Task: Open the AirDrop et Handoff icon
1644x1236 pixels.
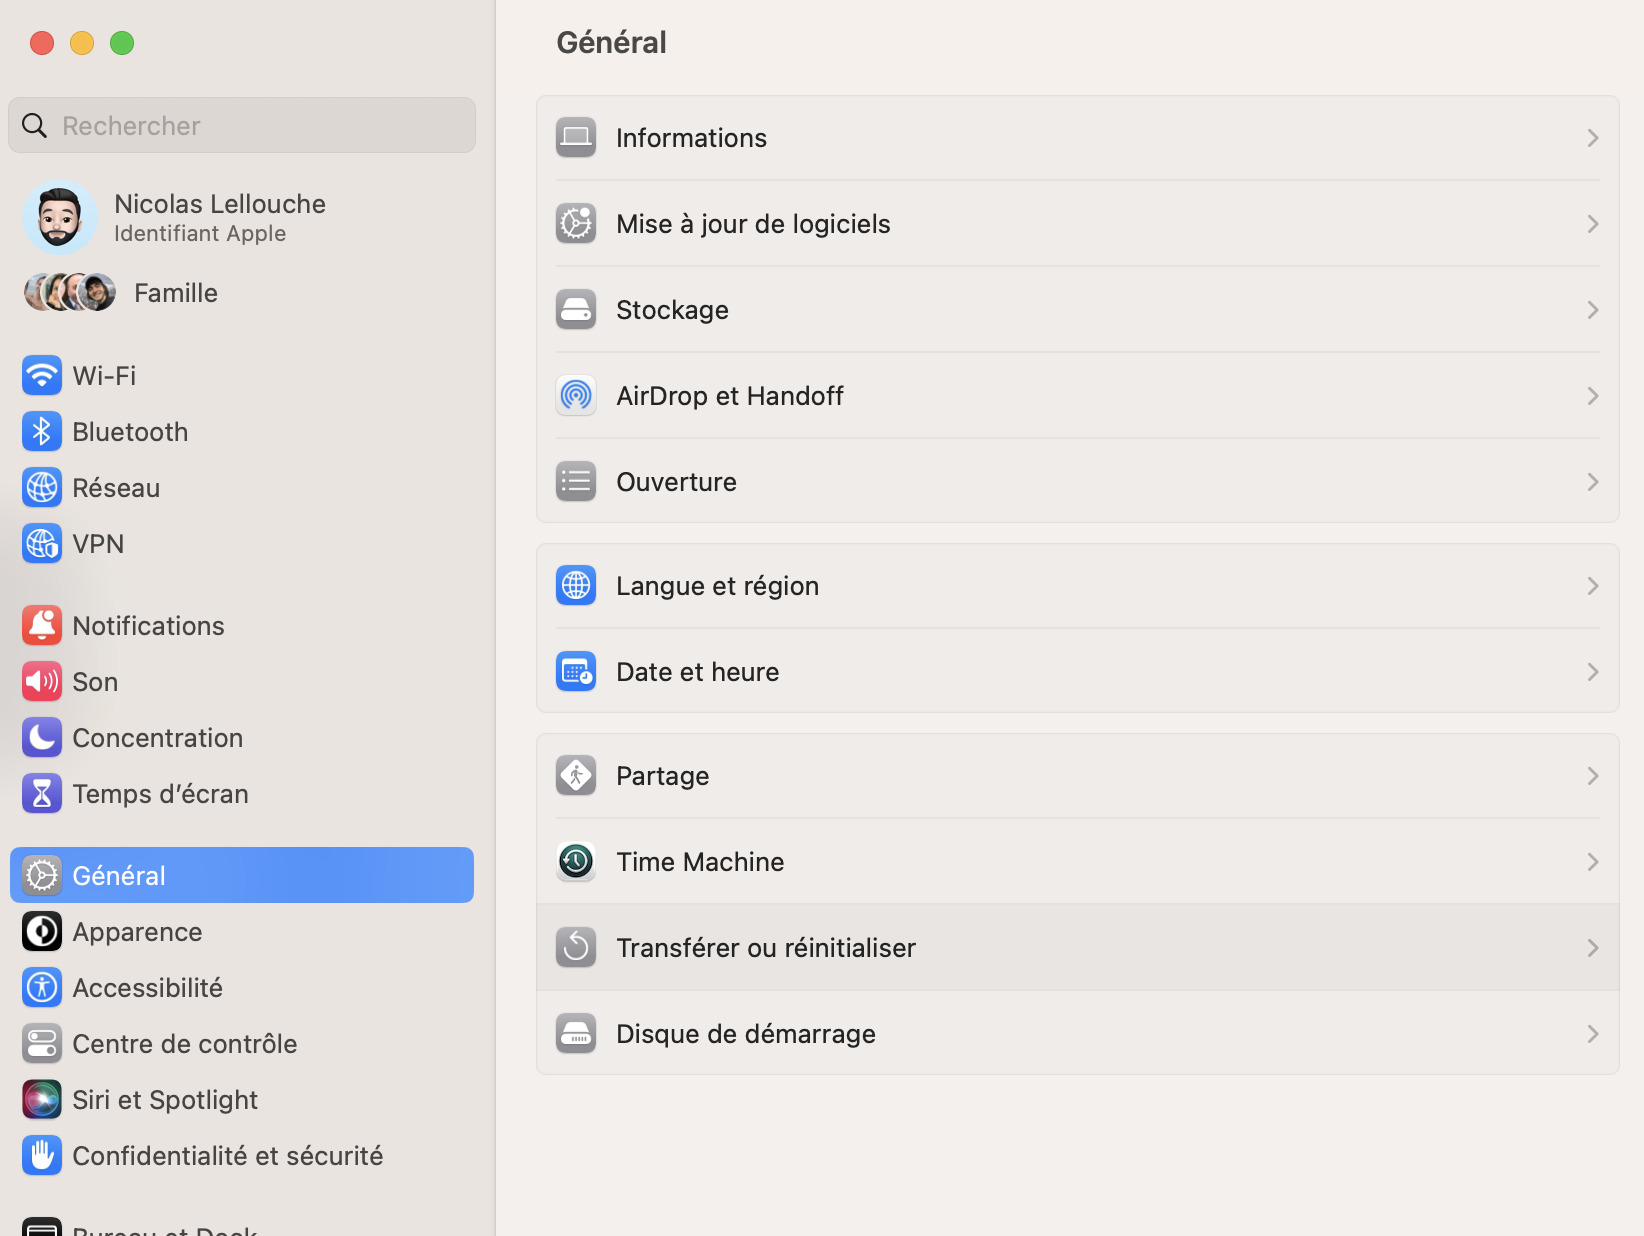Action: click(x=576, y=395)
